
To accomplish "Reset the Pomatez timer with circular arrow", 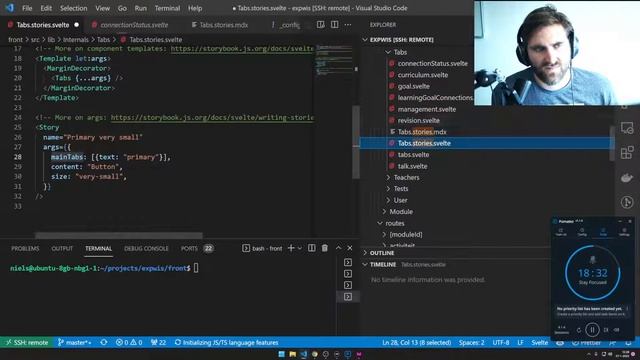I will click(x=579, y=330).
